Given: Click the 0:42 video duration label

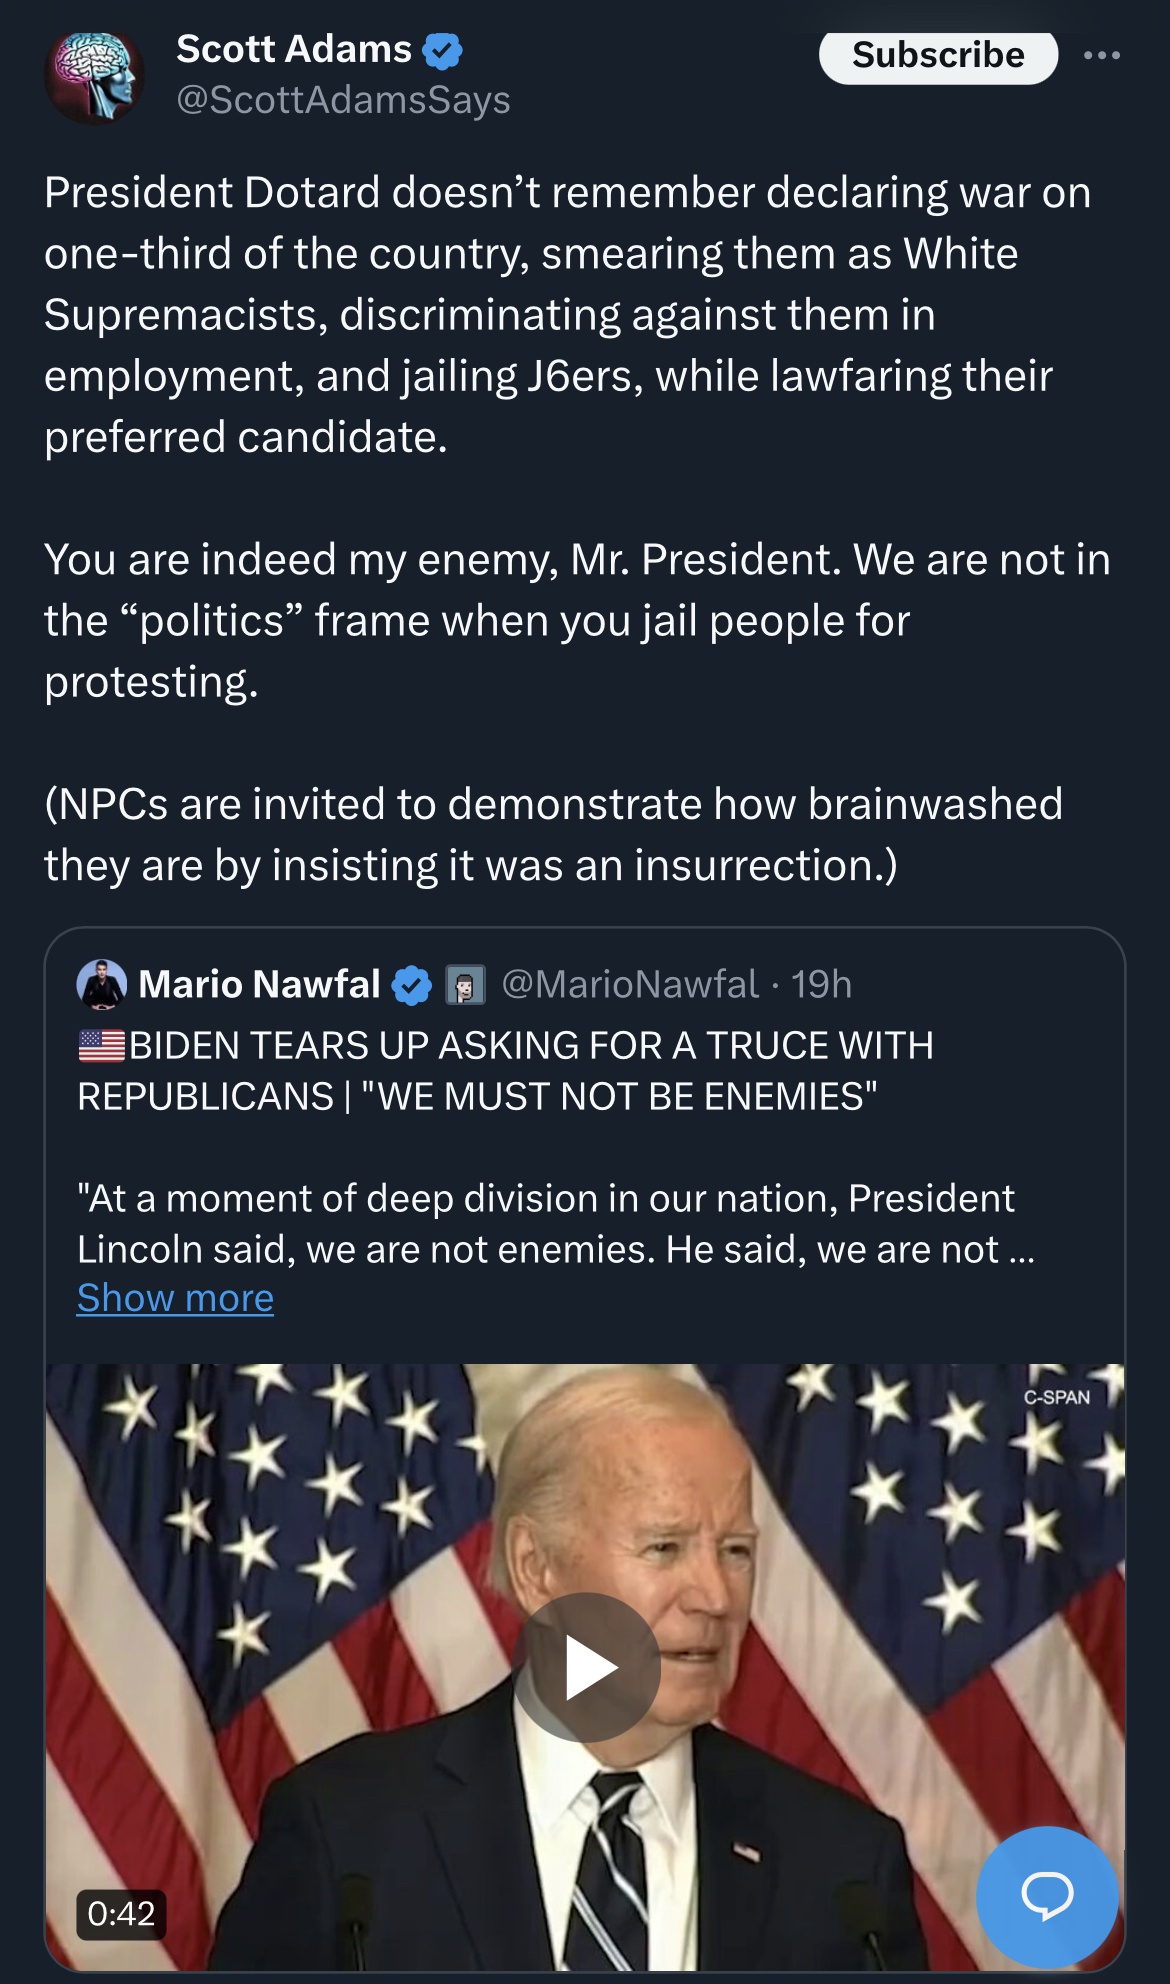Looking at the screenshot, I should [121, 1913].
